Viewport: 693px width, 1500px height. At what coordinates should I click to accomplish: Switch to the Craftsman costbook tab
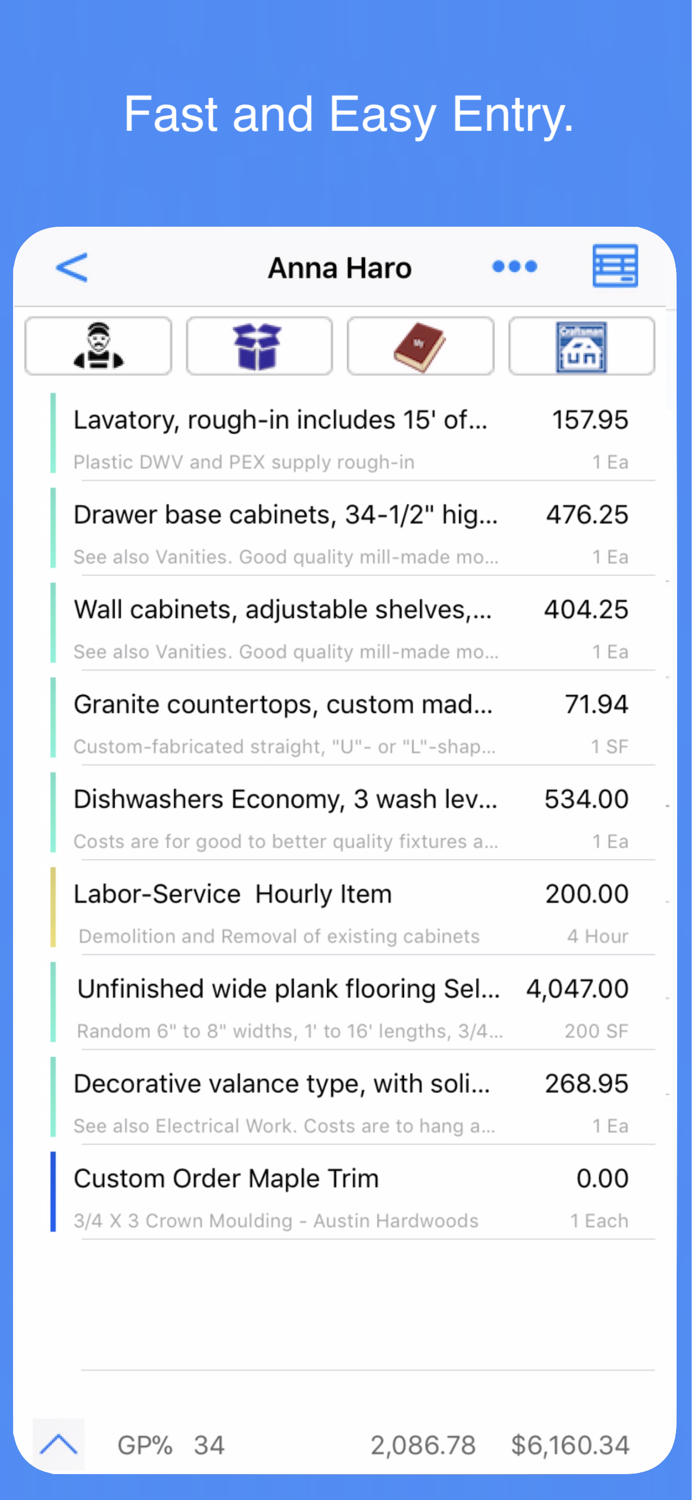[581, 345]
